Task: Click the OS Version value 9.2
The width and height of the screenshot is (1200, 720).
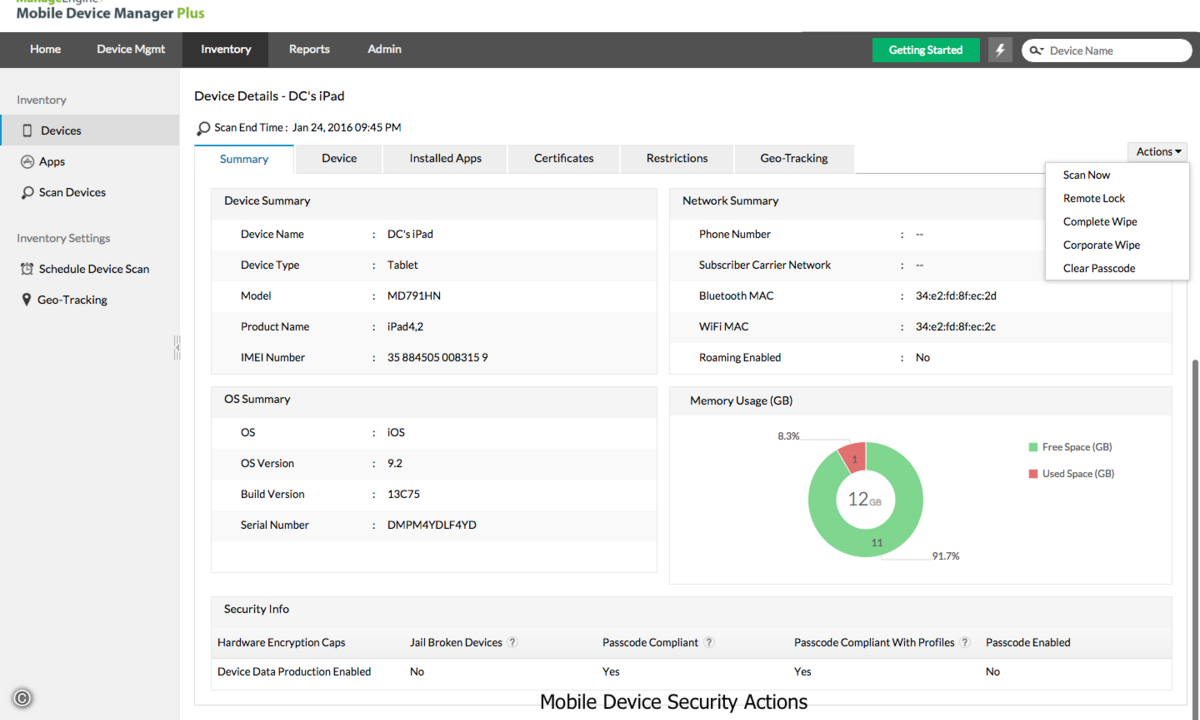Action: click(394, 463)
